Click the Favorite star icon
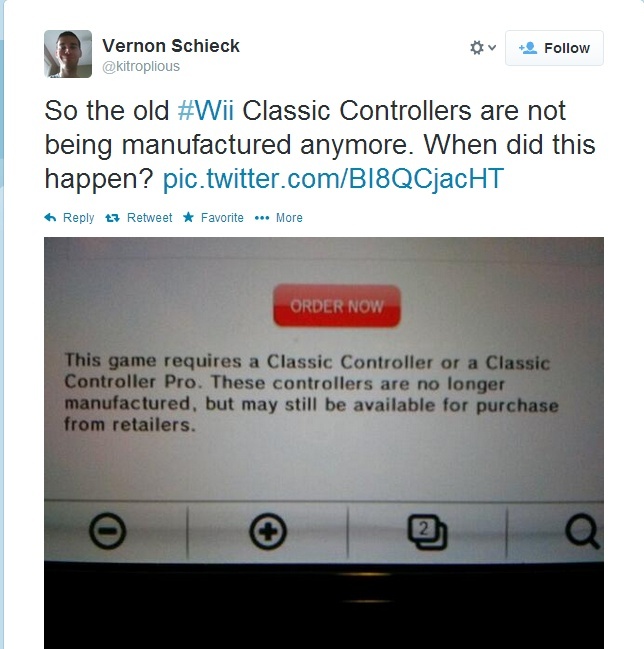Image resolution: width=644 pixels, height=649 pixels. [x=188, y=217]
